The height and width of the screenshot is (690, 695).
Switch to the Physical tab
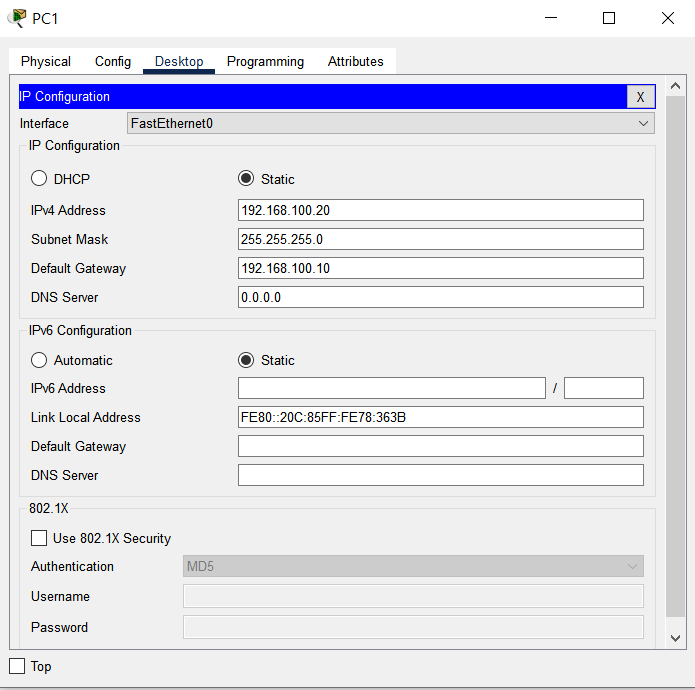coord(46,61)
